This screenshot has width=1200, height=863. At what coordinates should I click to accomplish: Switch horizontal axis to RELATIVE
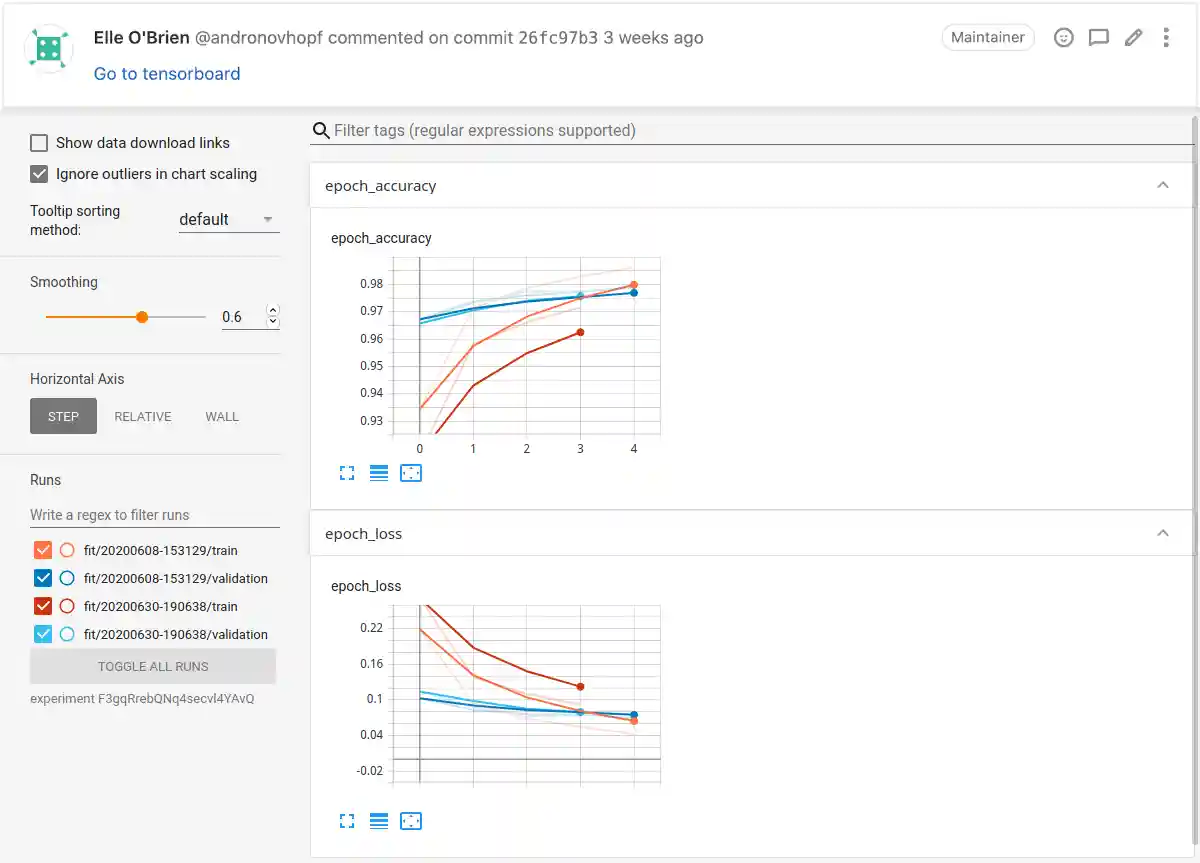(143, 416)
